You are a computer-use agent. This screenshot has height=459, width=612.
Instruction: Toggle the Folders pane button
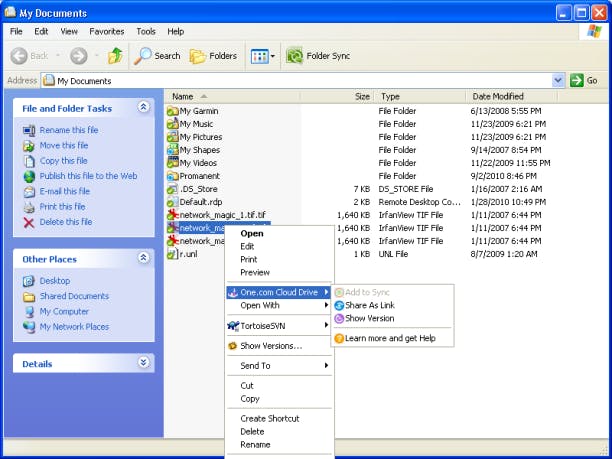coord(212,56)
